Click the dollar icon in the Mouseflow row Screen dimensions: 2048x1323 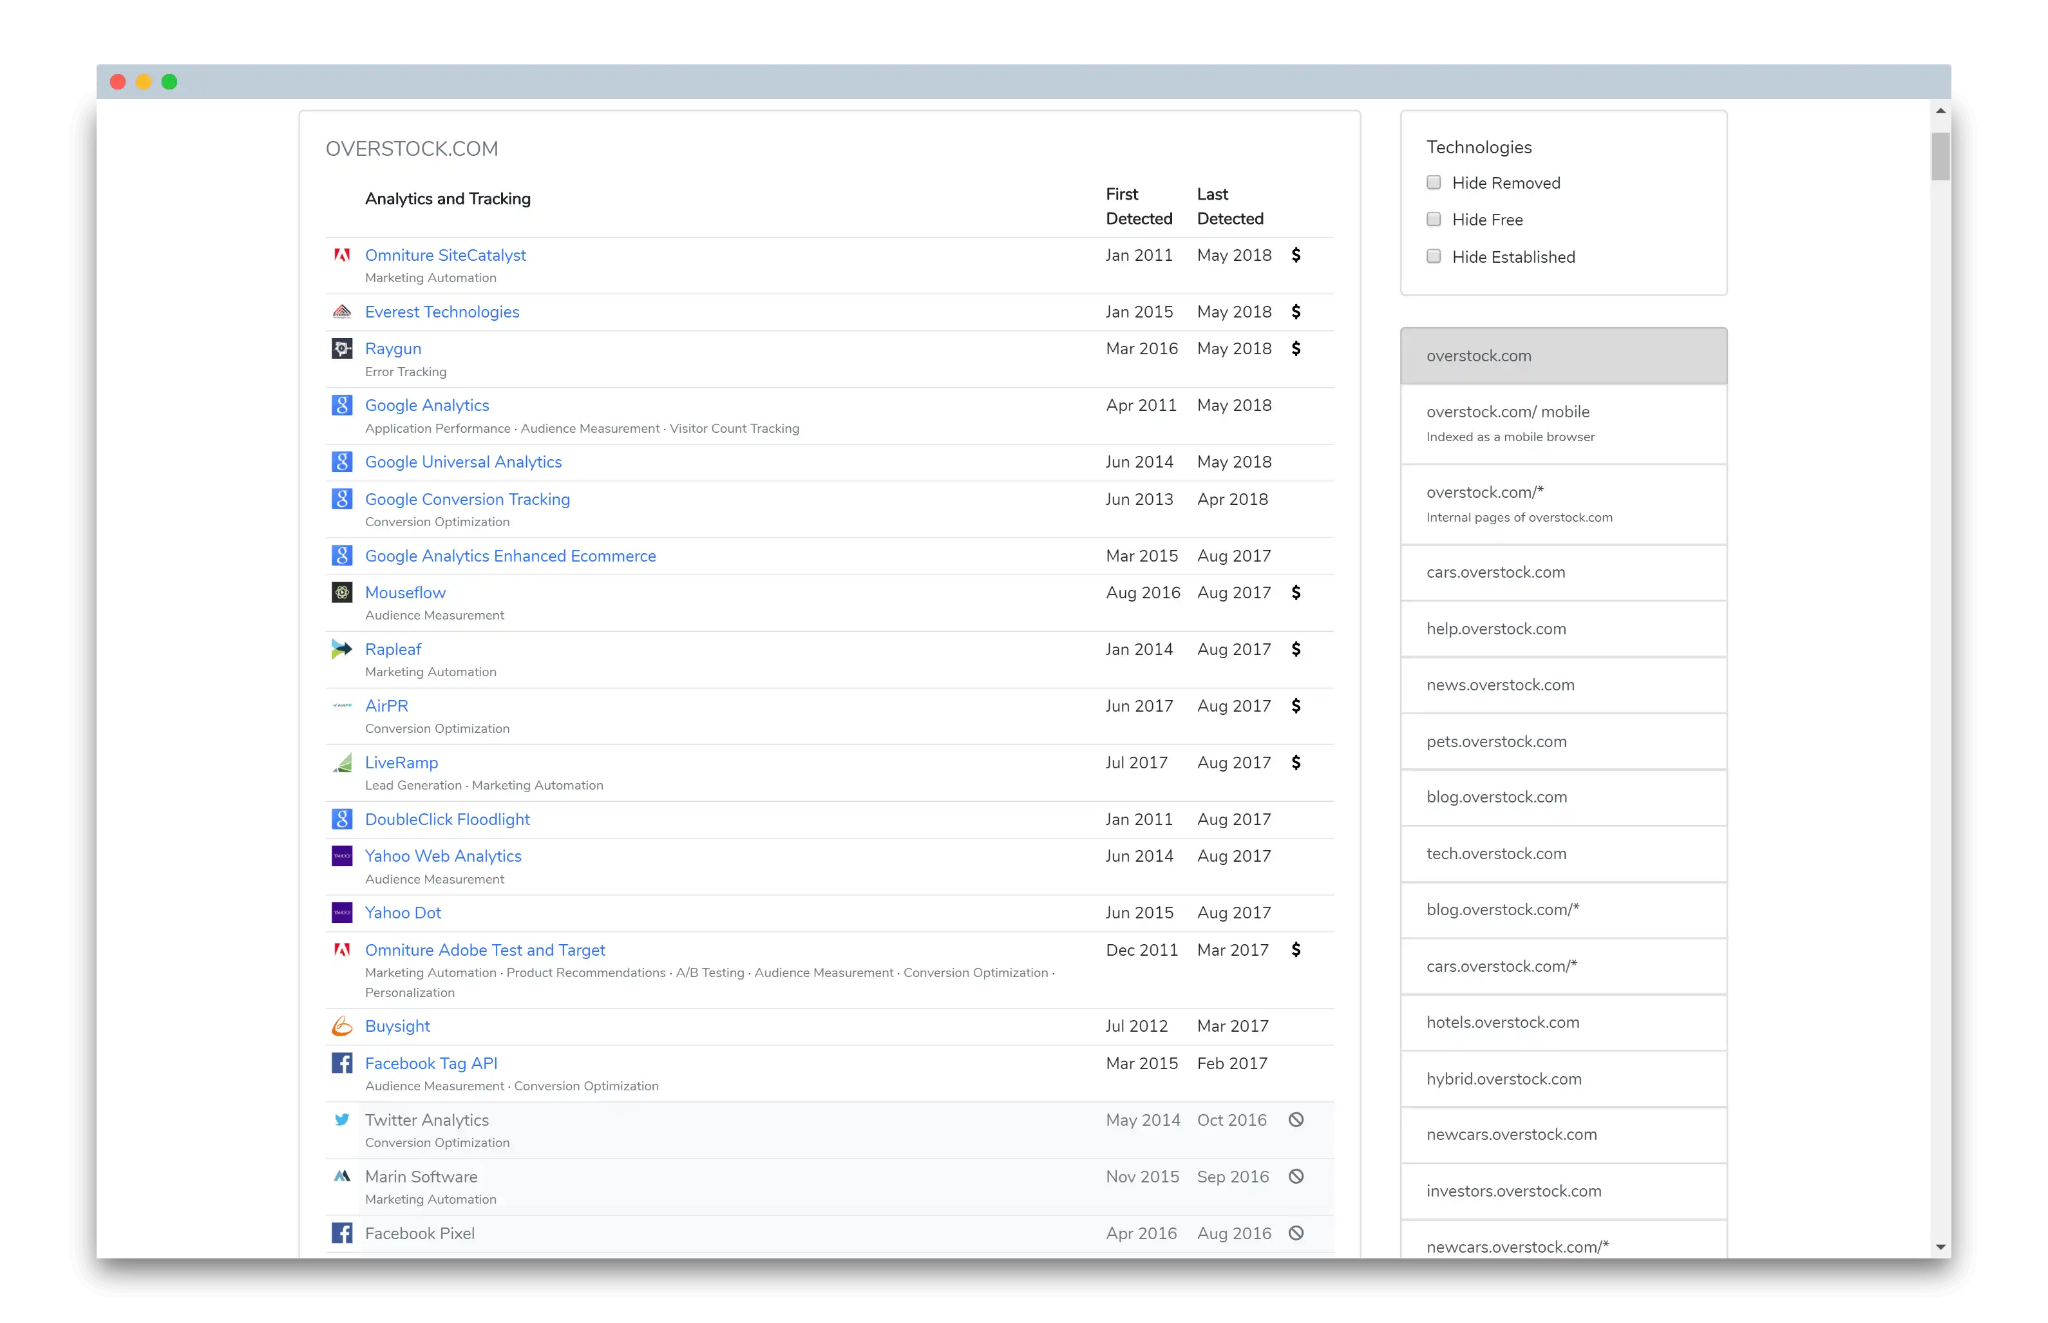(1296, 593)
